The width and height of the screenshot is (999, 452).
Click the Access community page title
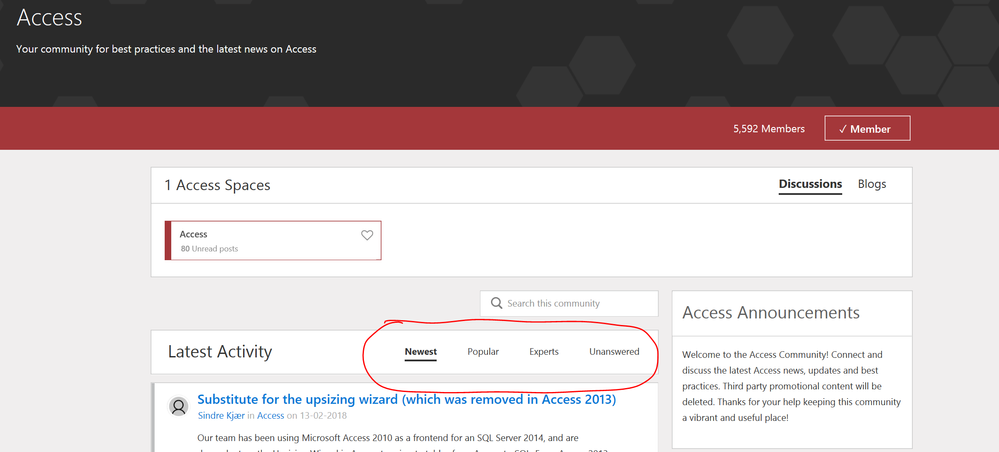[49, 18]
